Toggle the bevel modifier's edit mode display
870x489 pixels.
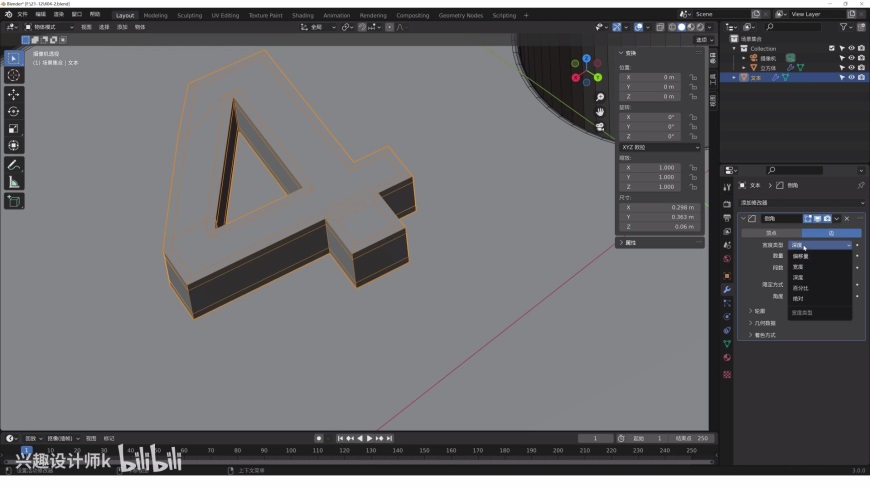(x=808, y=219)
